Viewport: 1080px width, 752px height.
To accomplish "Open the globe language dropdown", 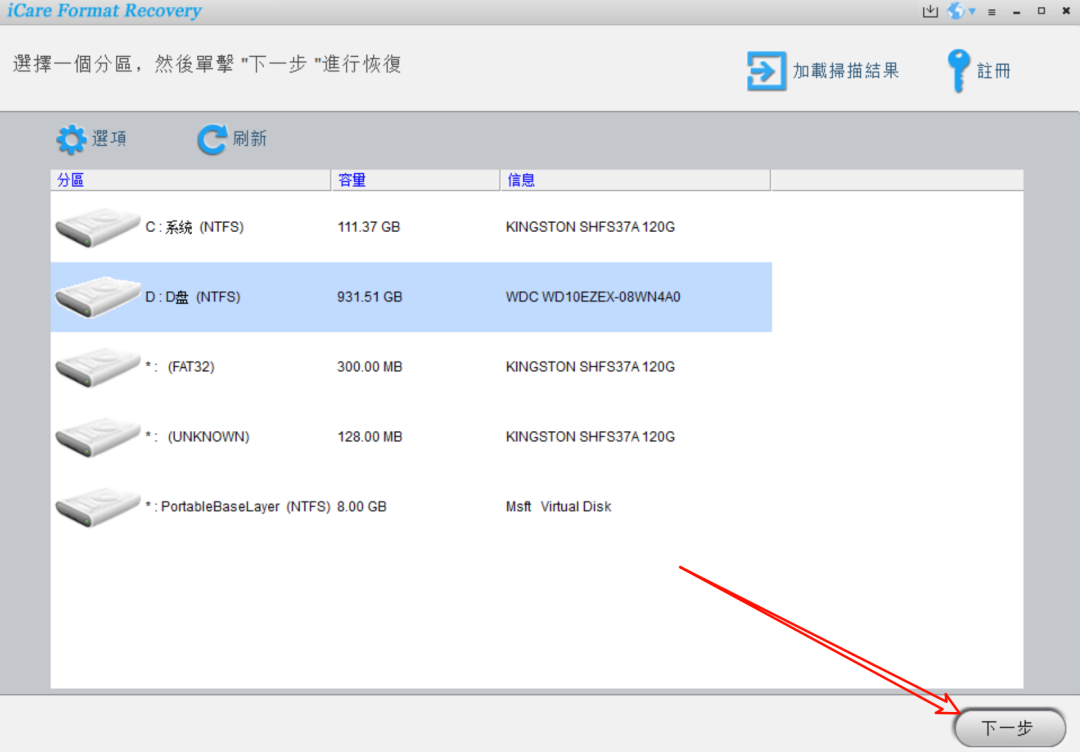I will pyautogui.click(x=962, y=11).
